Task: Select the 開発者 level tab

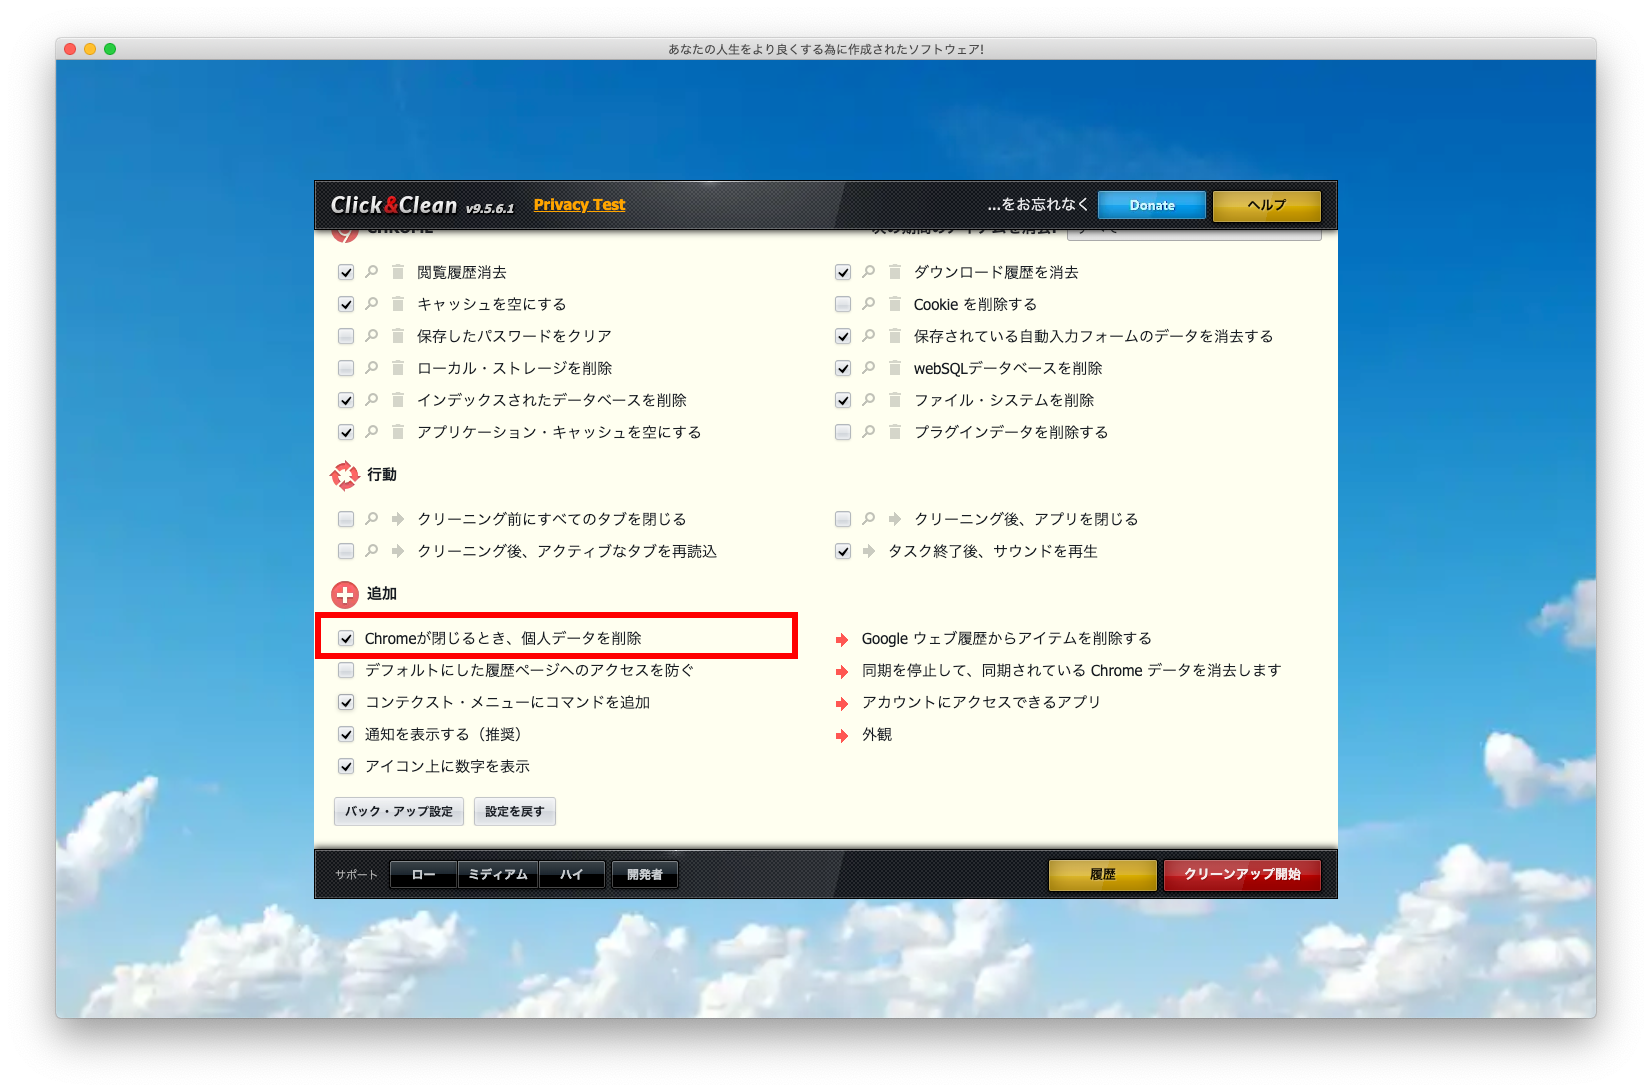Action: 645,874
